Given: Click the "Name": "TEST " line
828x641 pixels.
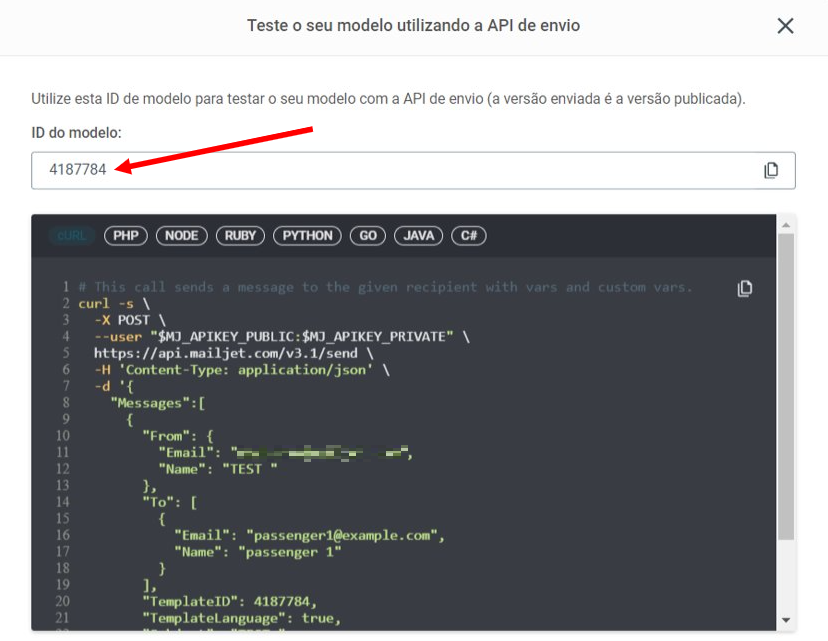Looking at the screenshot, I should [x=218, y=469].
